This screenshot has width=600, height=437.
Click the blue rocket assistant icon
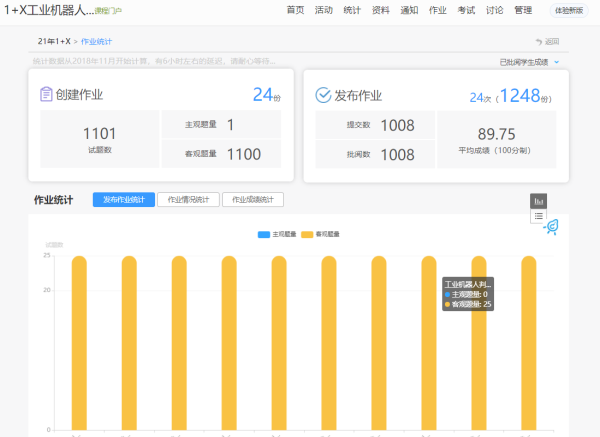tap(551, 227)
